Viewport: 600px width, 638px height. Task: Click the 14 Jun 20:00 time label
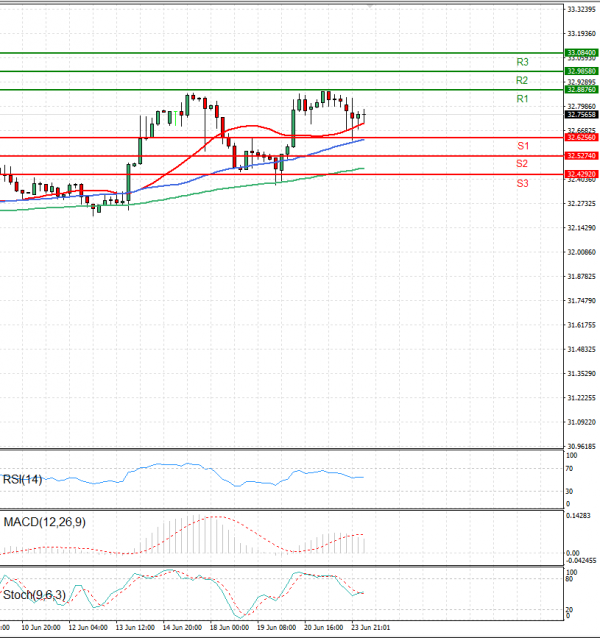tap(182, 627)
